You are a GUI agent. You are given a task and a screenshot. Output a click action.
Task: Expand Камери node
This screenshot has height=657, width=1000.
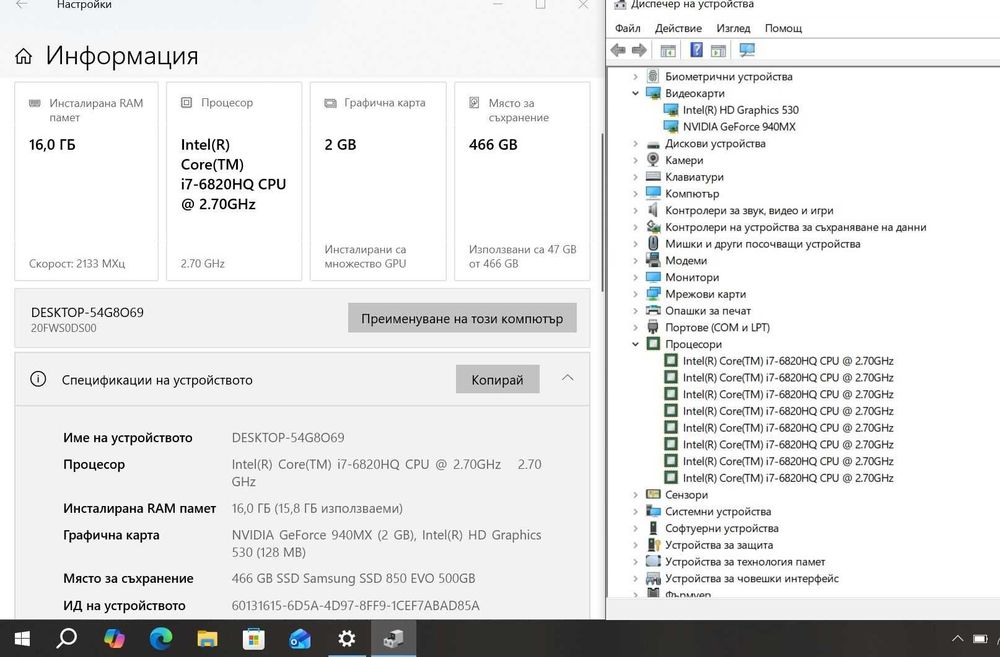(x=635, y=160)
